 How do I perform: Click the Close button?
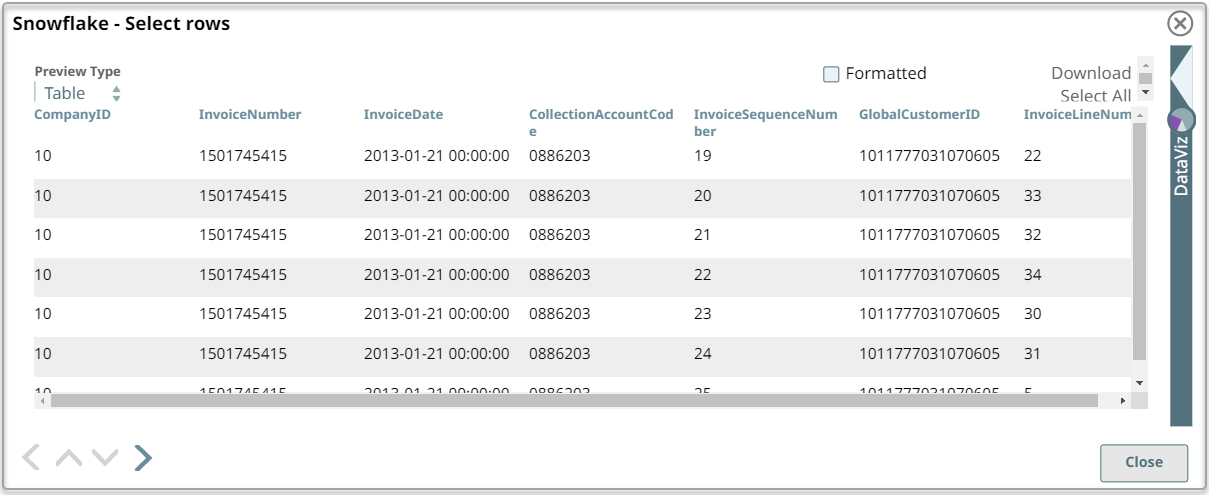click(x=1144, y=462)
